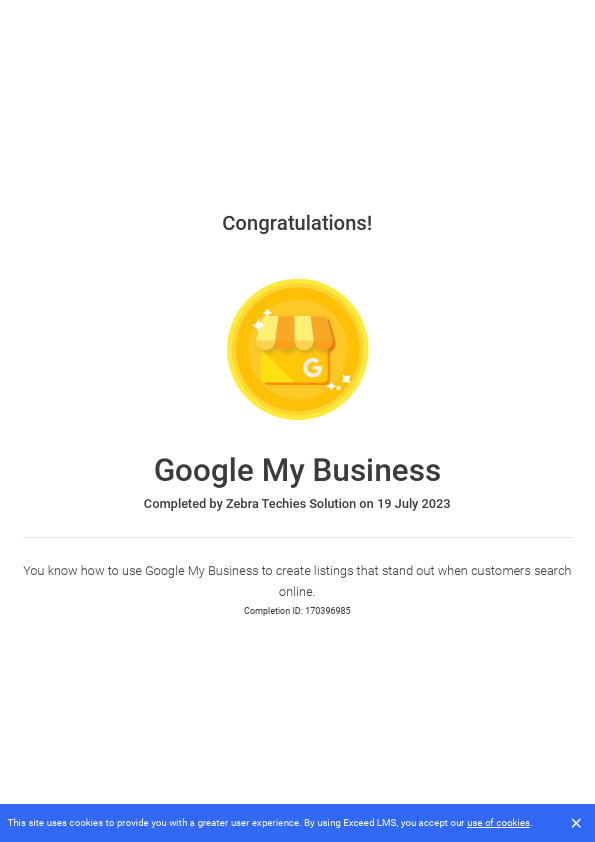This screenshot has height=842, width=595.
Task: Click the Exceed LMS mention in the banner
Action: (368, 823)
